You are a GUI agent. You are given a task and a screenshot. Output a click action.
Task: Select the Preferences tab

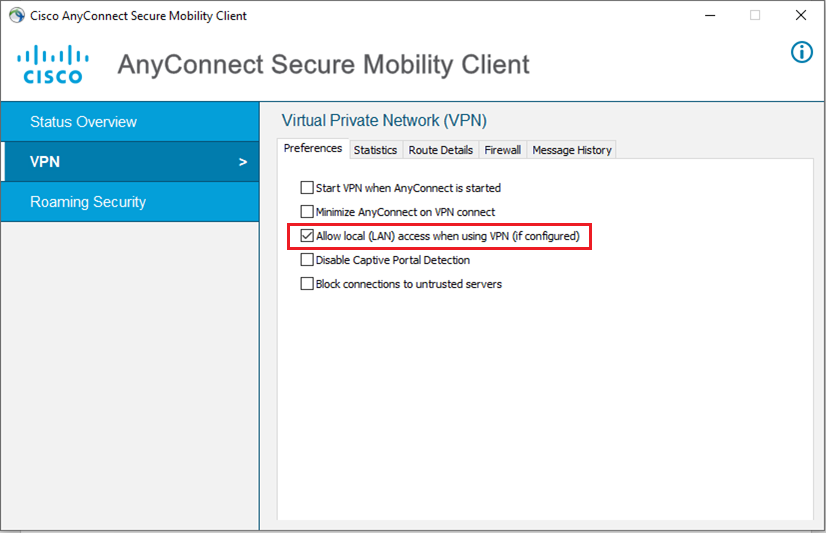pos(313,149)
